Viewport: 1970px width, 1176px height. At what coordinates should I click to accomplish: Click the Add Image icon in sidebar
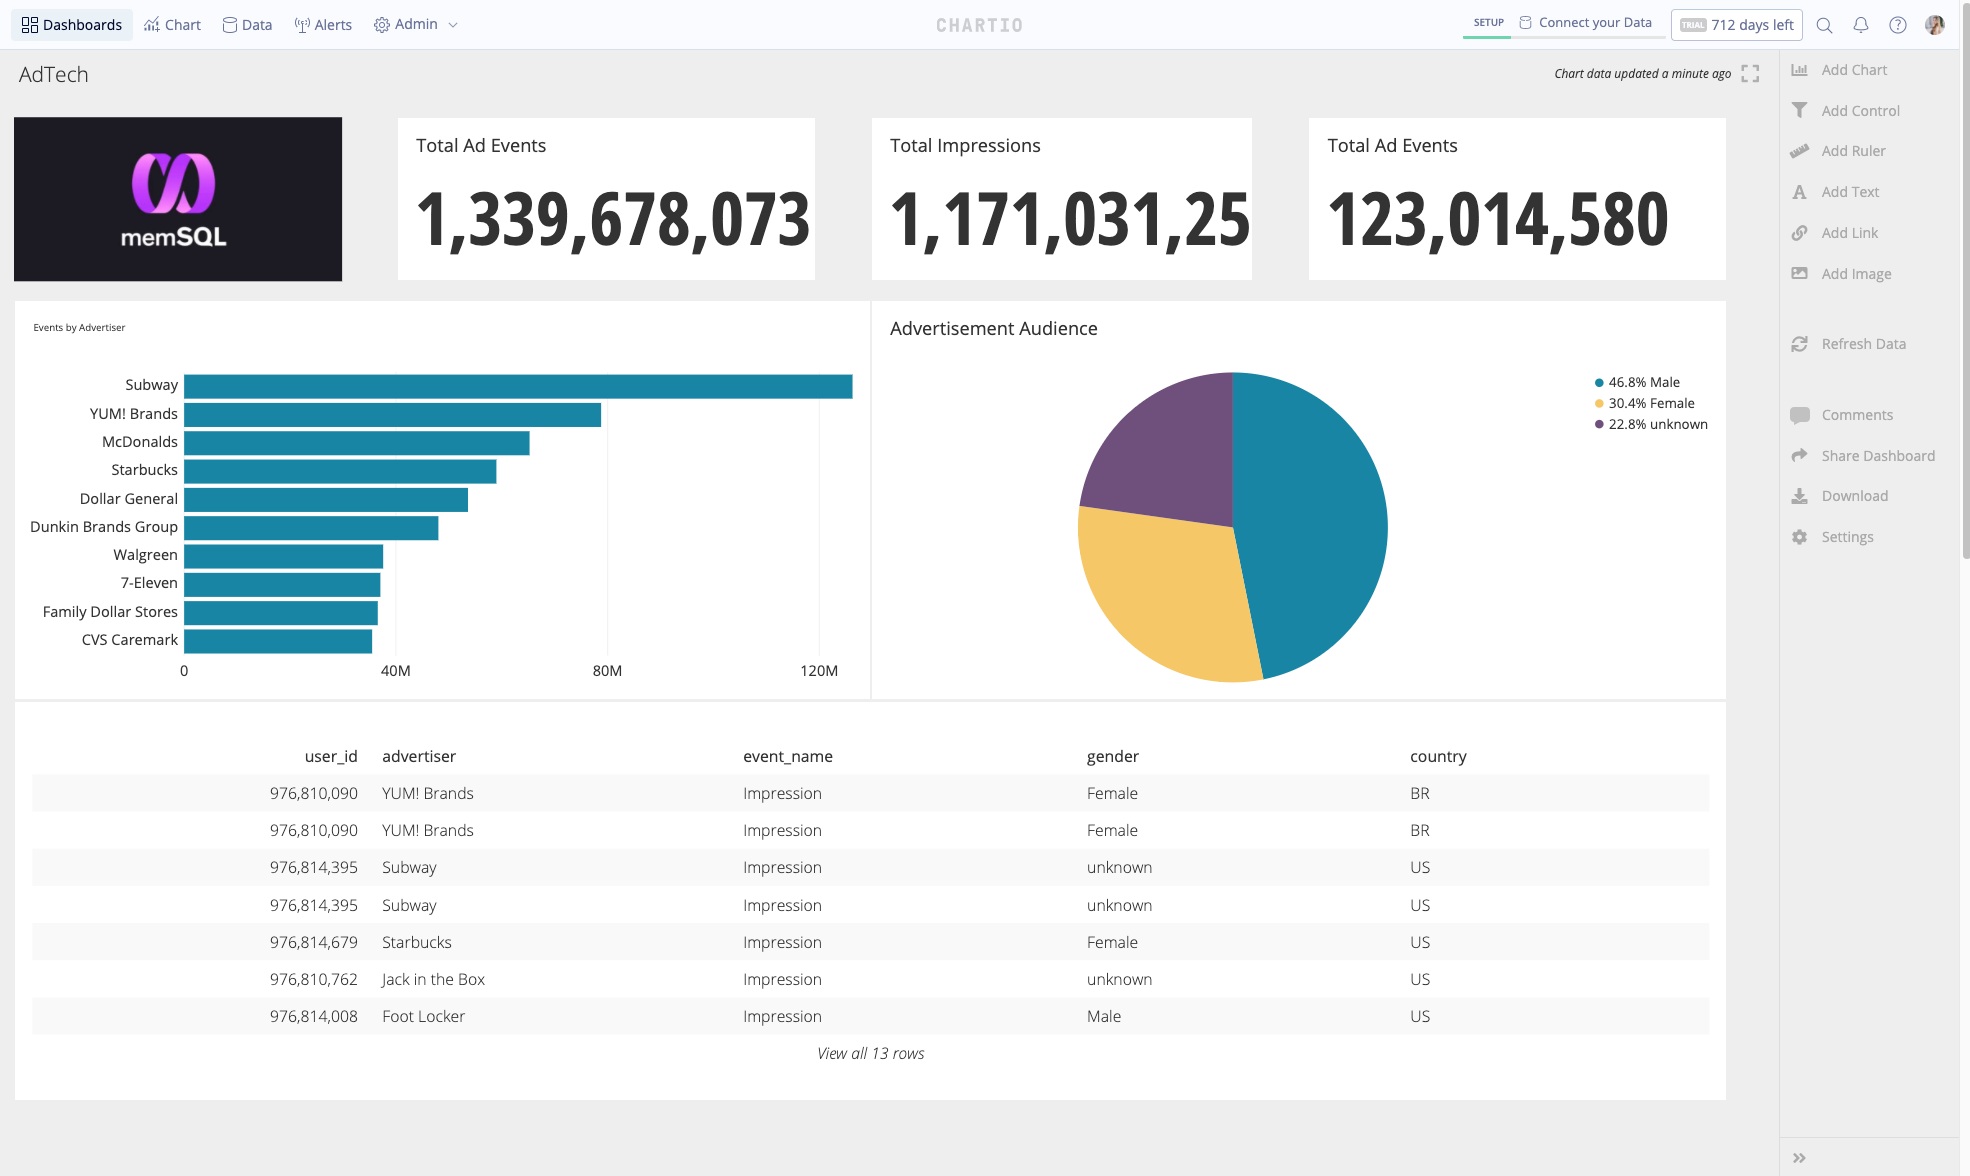(x=1799, y=273)
